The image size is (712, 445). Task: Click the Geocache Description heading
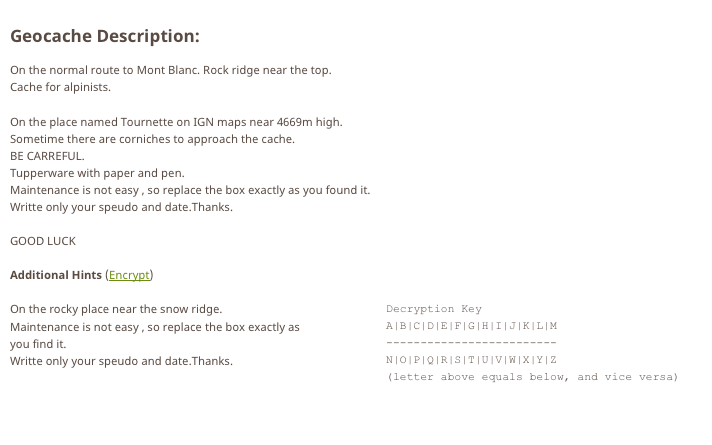click(x=105, y=36)
